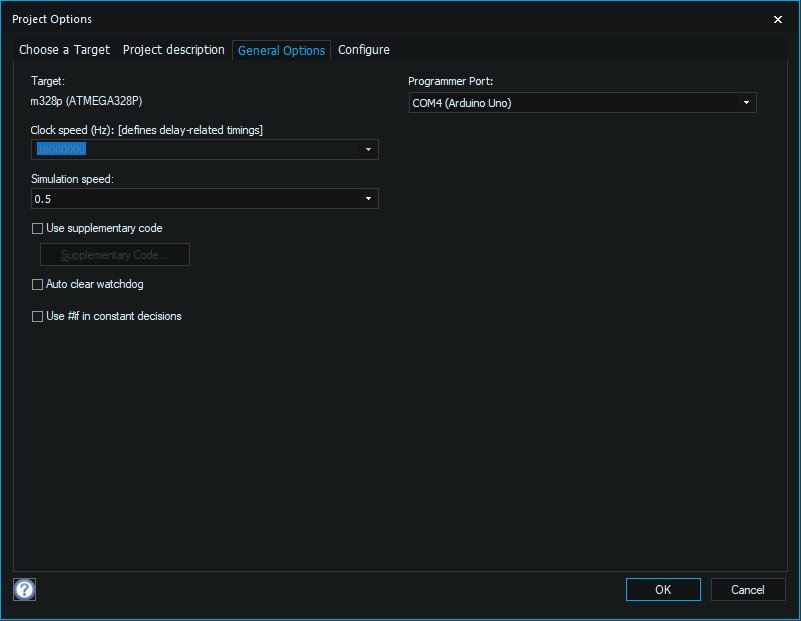
Task: Cancel the Project Options dialog
Action: (748, 590)
